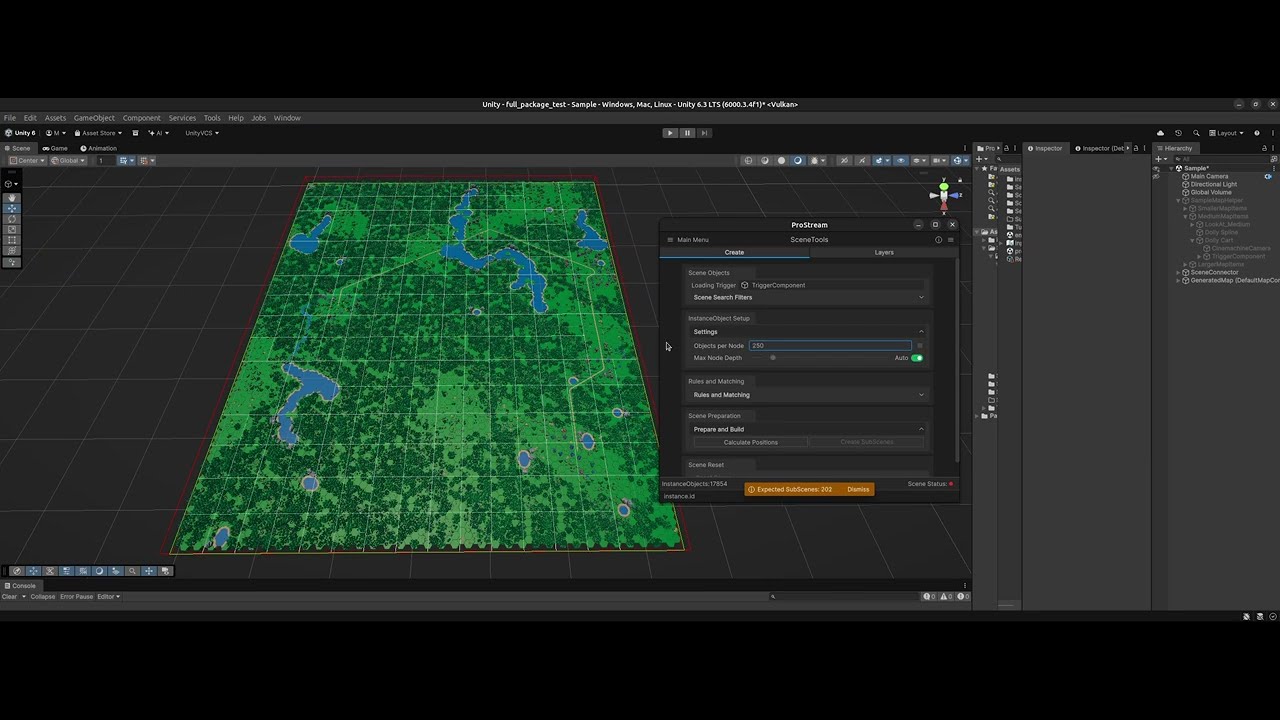Open the Layout dropdown
The image size is (1280, 720).
point(1226,133)
